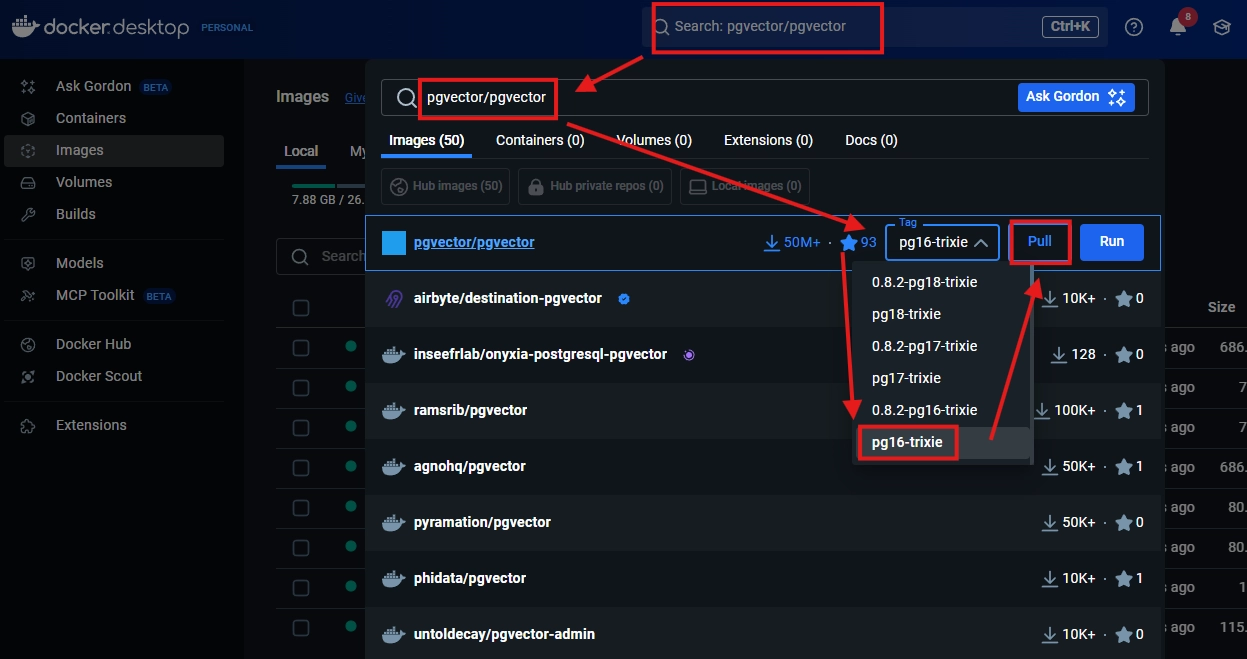Open Ask Gordon in the sidebar

(112, 86)
